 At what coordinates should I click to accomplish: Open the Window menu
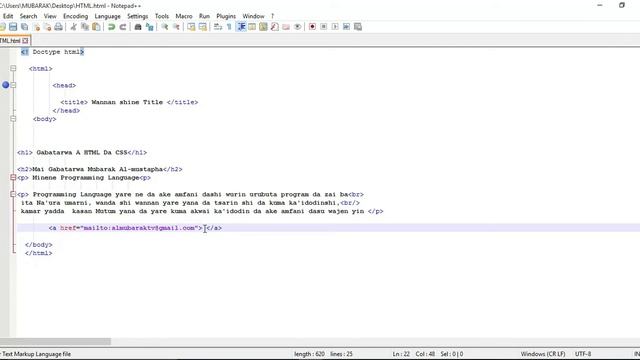pos(253,16)
